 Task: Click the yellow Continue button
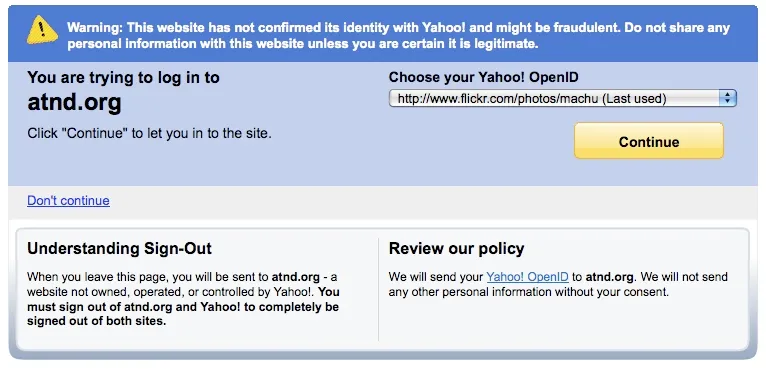(649, 141)
